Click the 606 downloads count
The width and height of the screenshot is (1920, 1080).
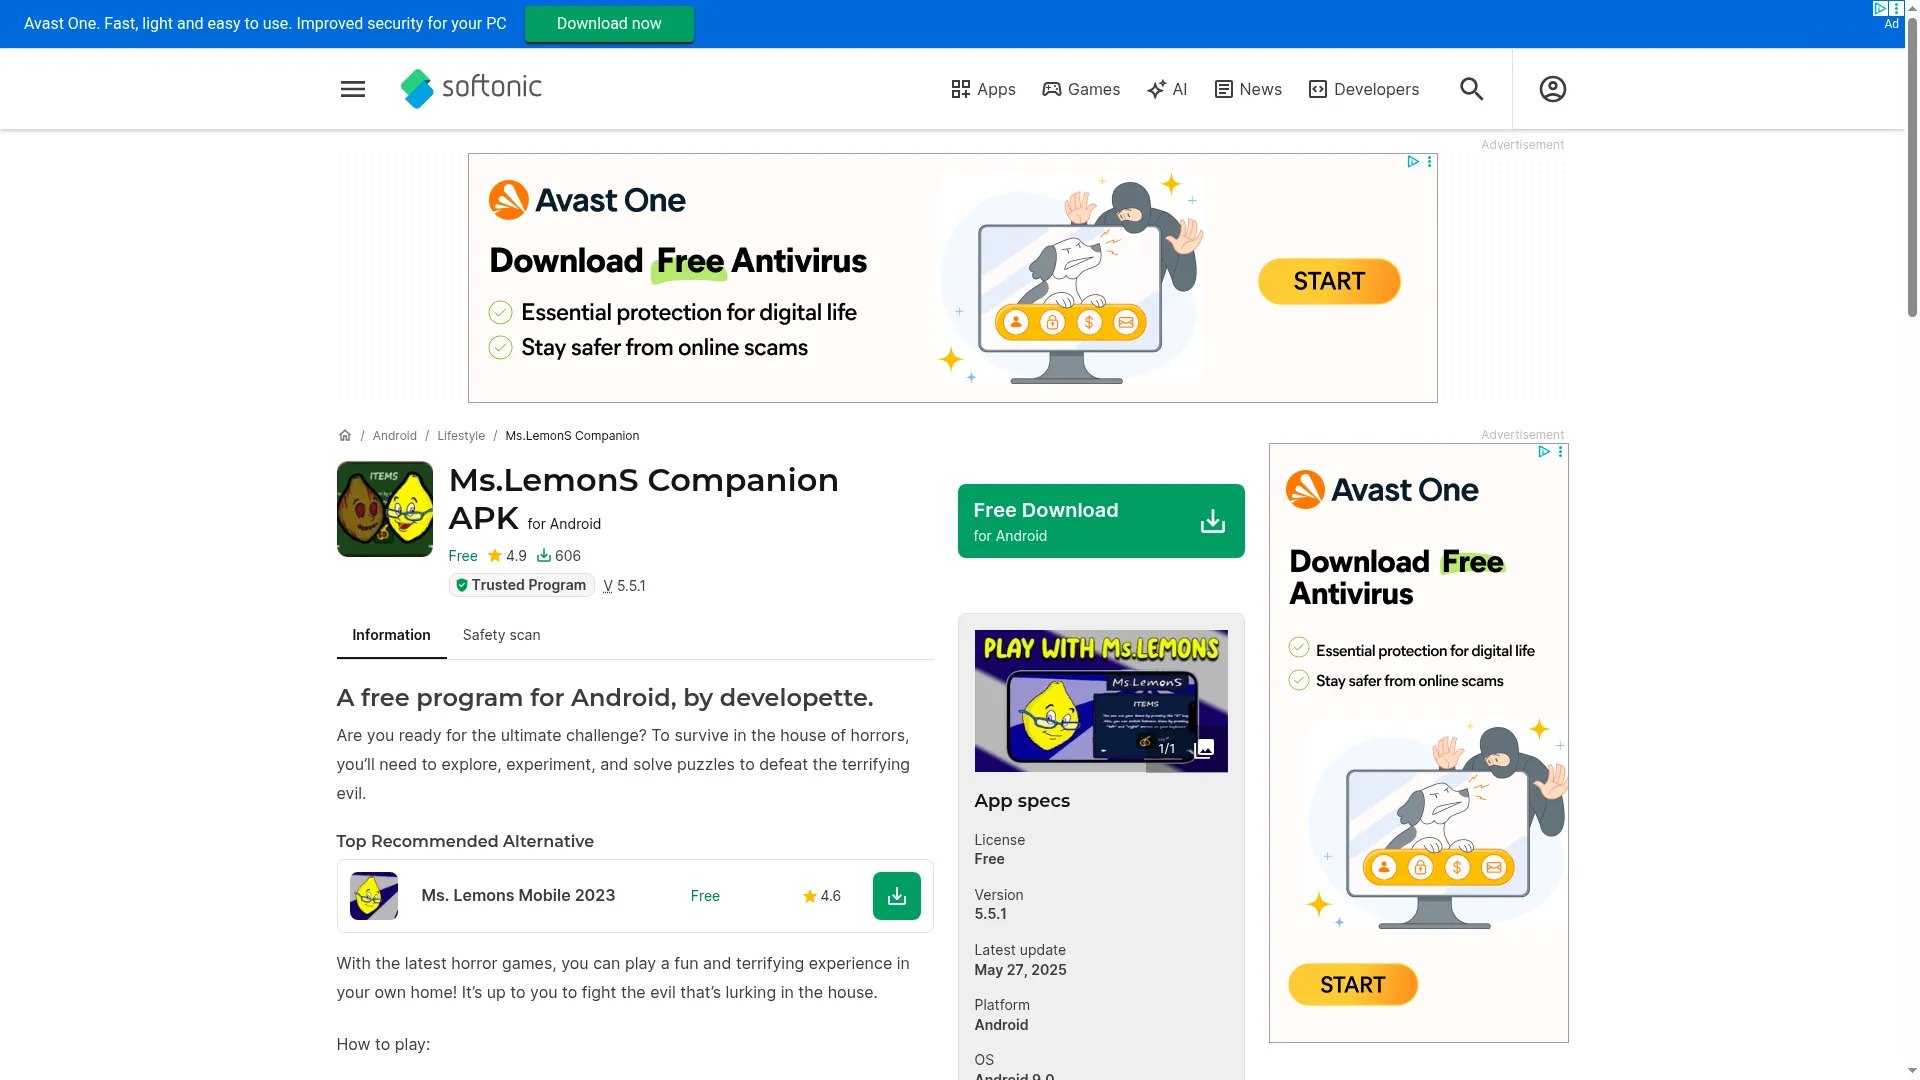pos(559,556)
